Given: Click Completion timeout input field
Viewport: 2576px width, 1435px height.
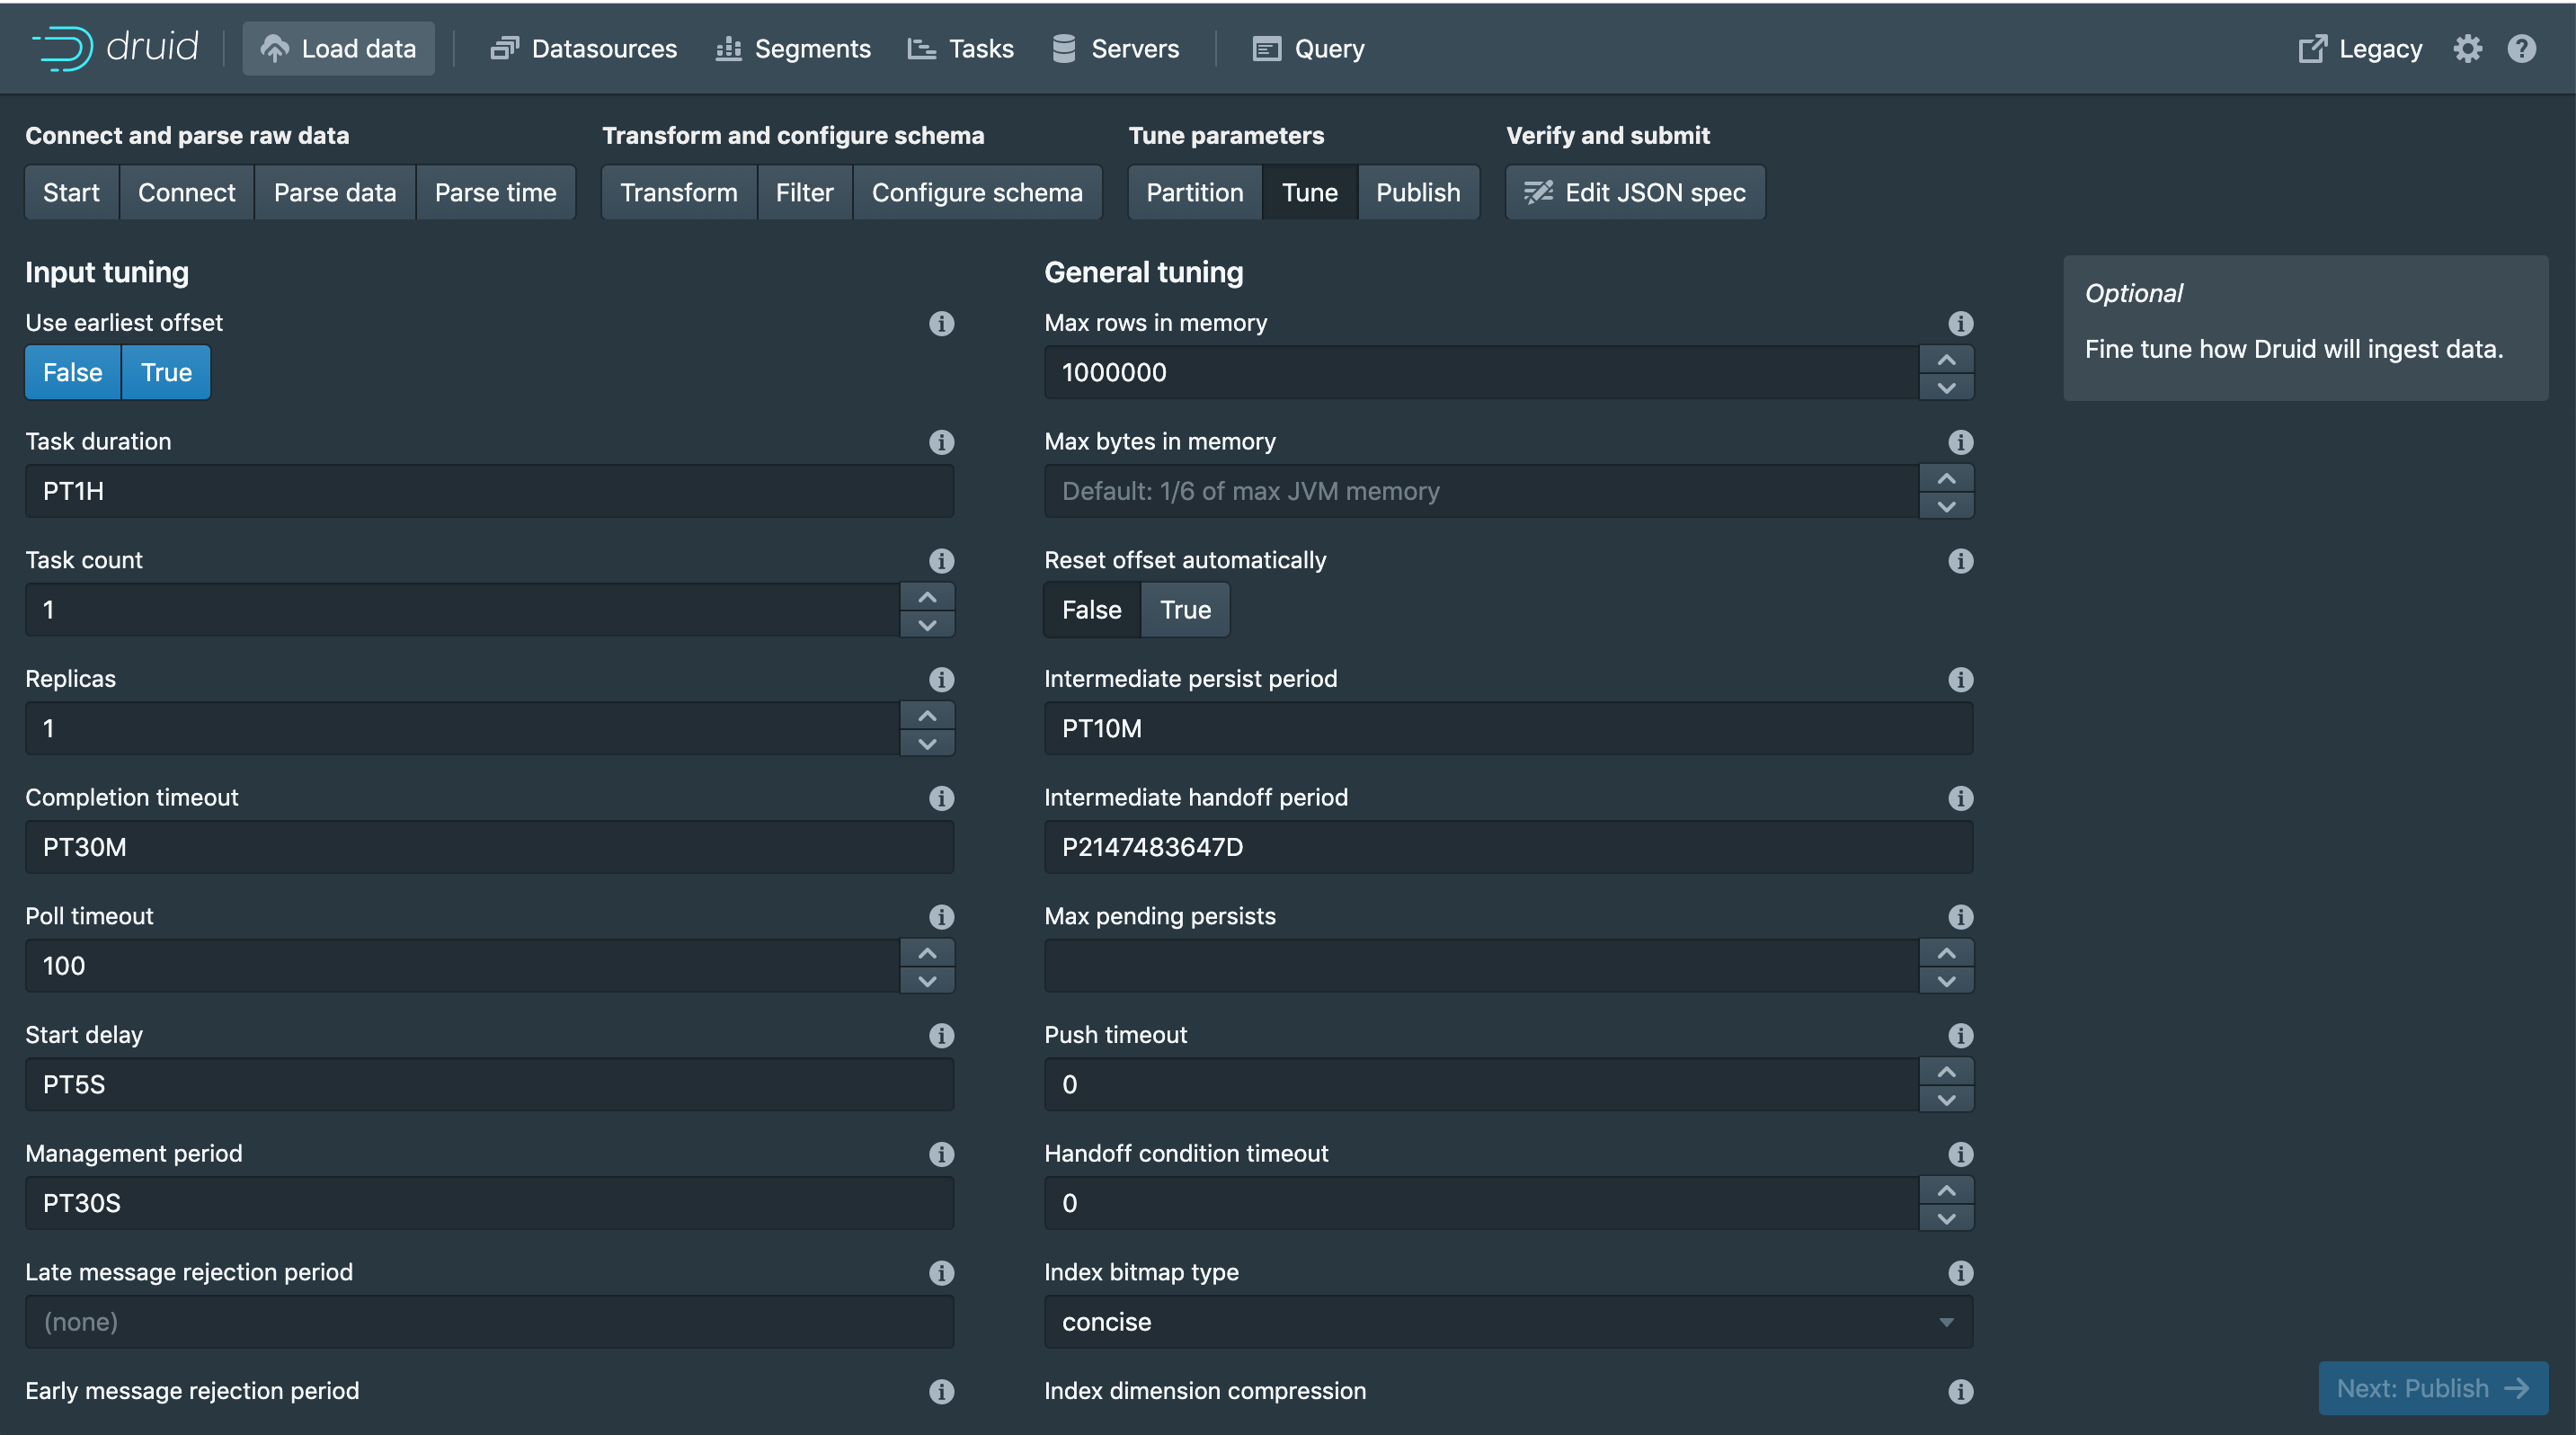Looking at the screenshot, I should (489, 847).
